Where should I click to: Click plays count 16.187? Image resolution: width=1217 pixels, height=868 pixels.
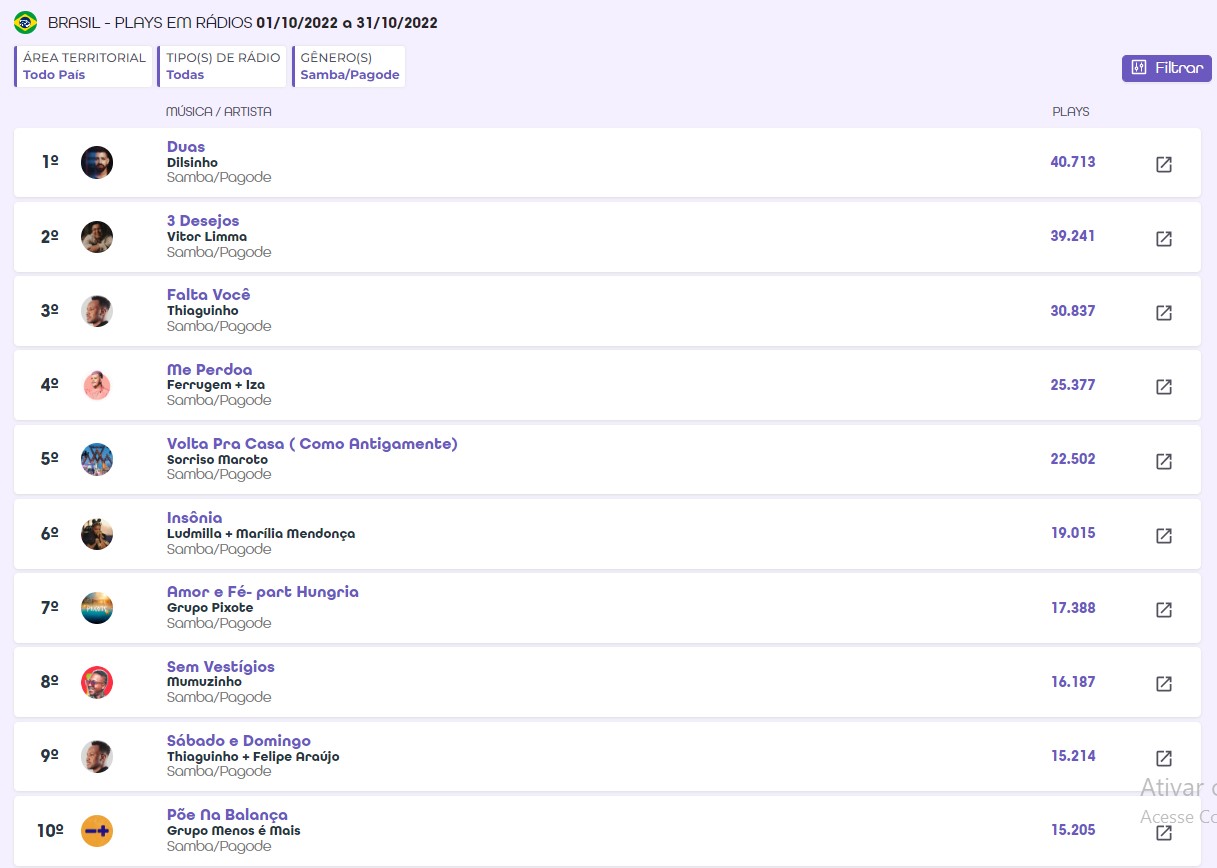point(1073,682)
